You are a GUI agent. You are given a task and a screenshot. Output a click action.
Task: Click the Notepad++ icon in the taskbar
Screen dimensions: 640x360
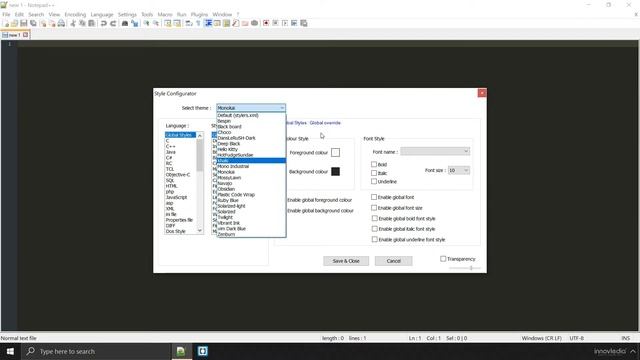tap(181, 351)
